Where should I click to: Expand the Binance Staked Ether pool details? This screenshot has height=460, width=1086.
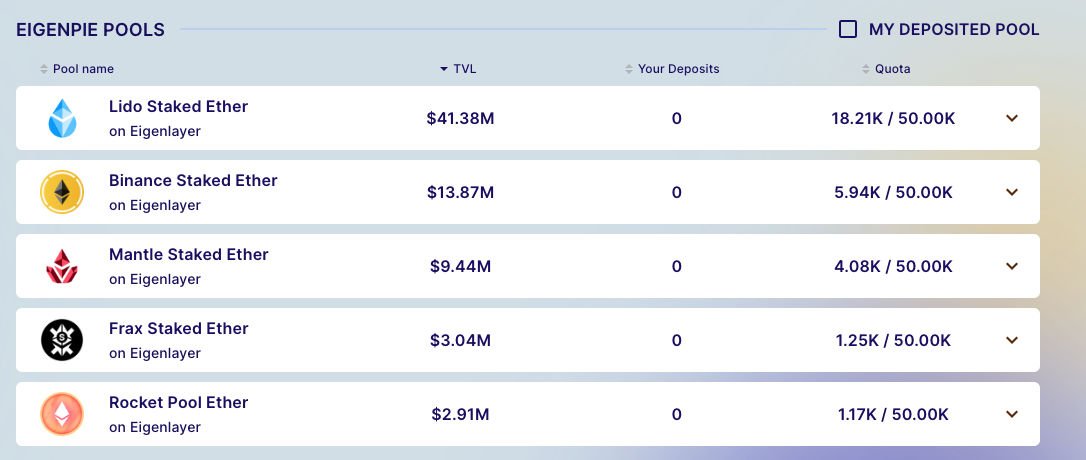click(1012, 192)
